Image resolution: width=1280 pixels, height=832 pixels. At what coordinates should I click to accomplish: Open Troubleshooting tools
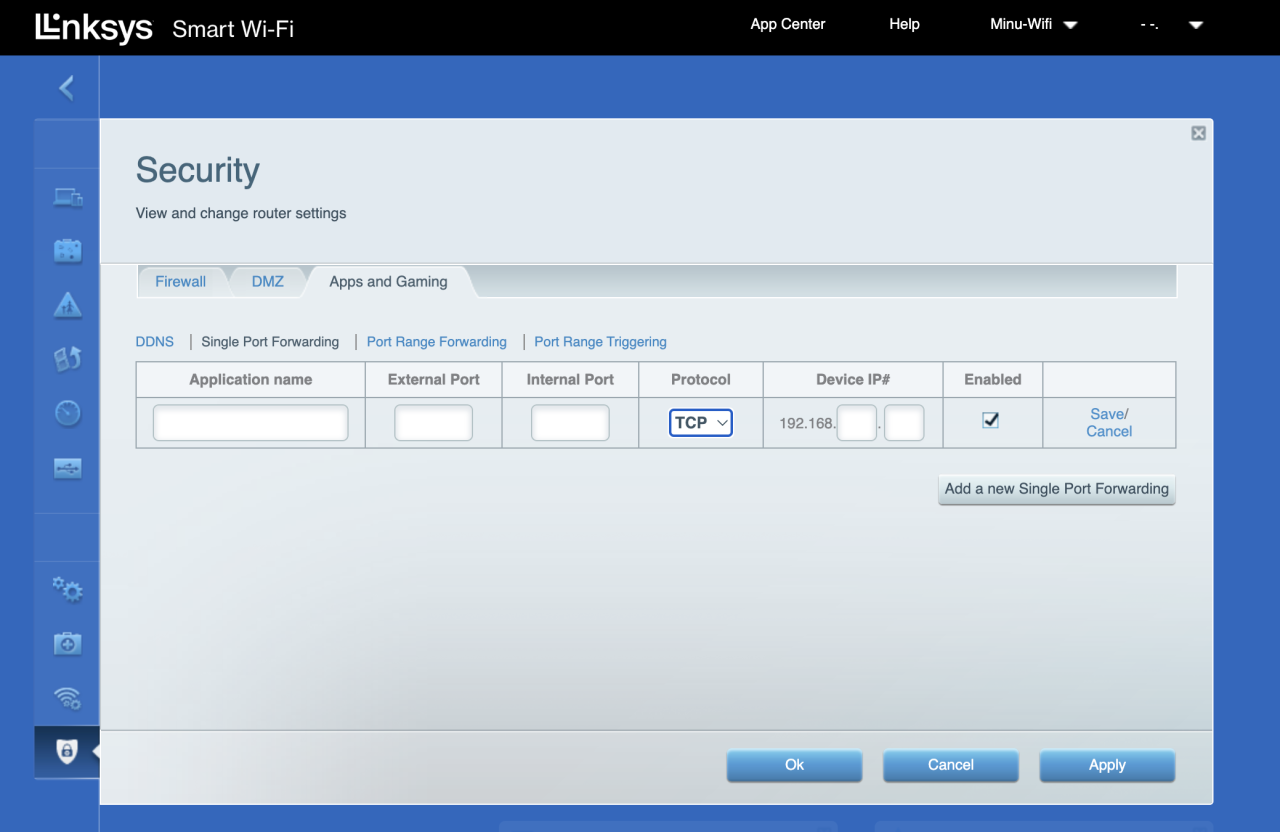[66, 643]
